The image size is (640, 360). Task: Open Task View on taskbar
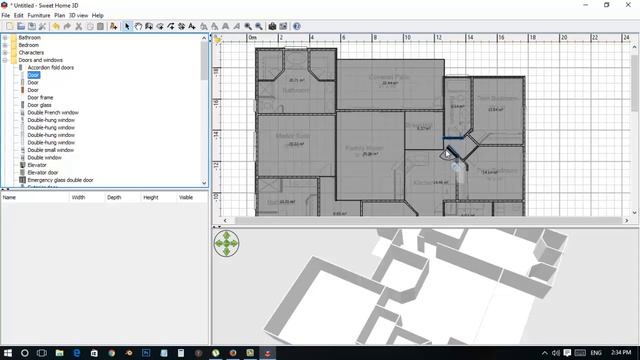click(x=42, y=353)
